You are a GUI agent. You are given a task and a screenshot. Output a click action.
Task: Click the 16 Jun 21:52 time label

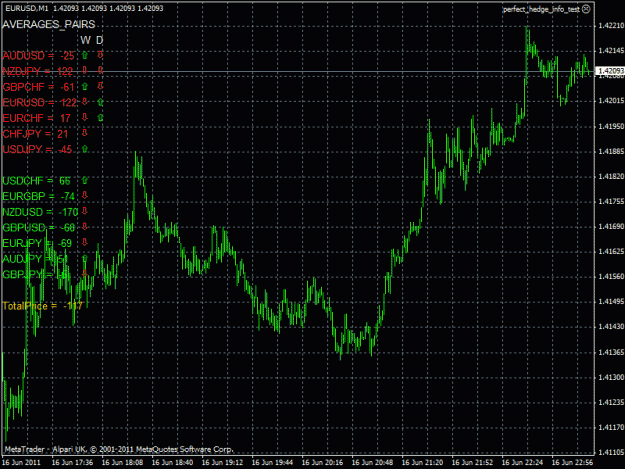[472, 462]
